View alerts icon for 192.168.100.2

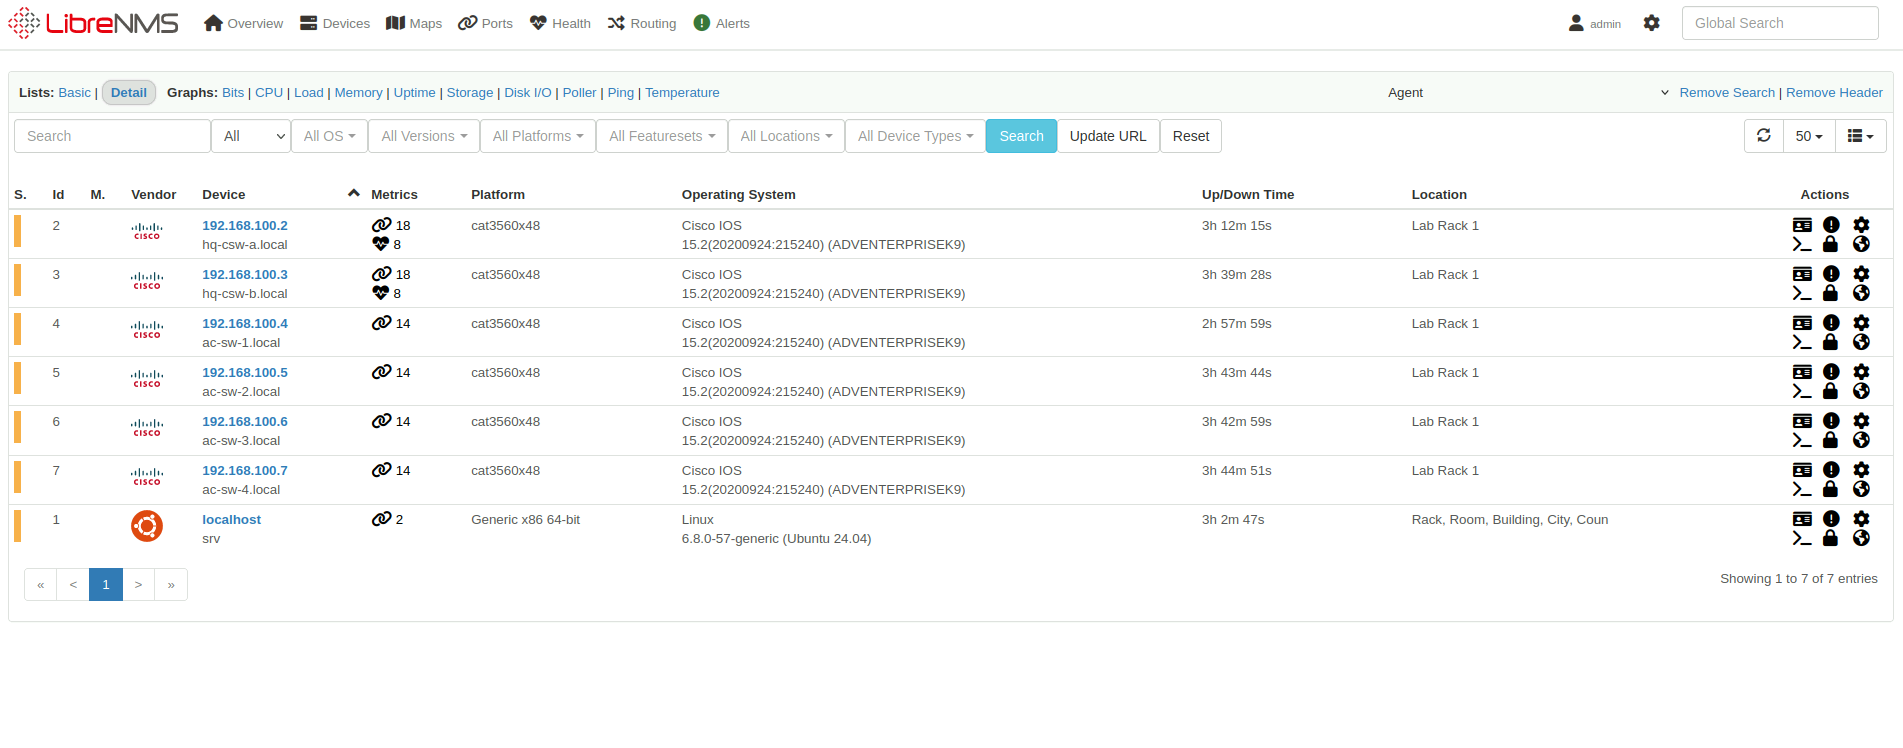point(1831,225)
